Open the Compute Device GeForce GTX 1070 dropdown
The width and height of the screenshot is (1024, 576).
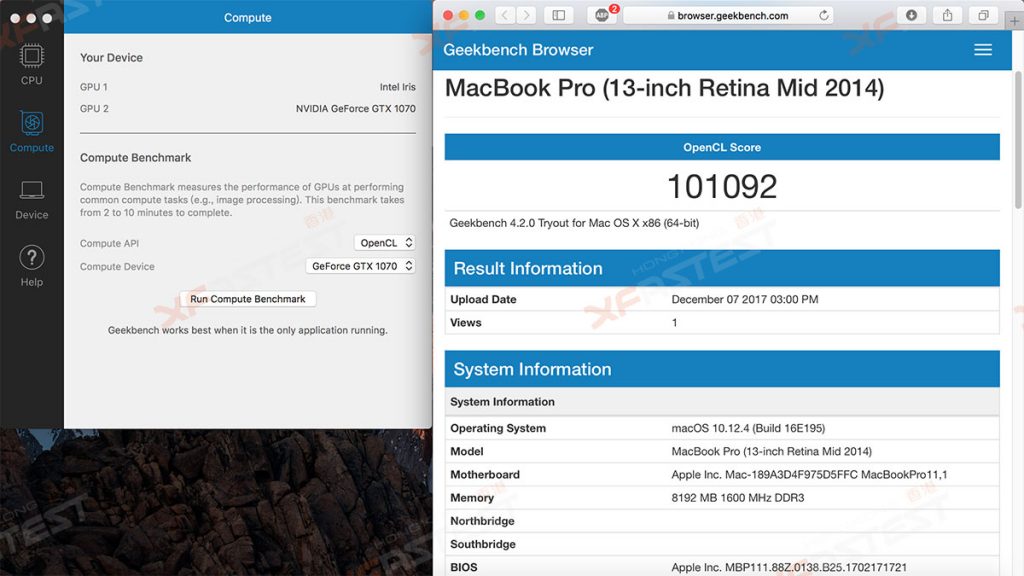(360, 266)
